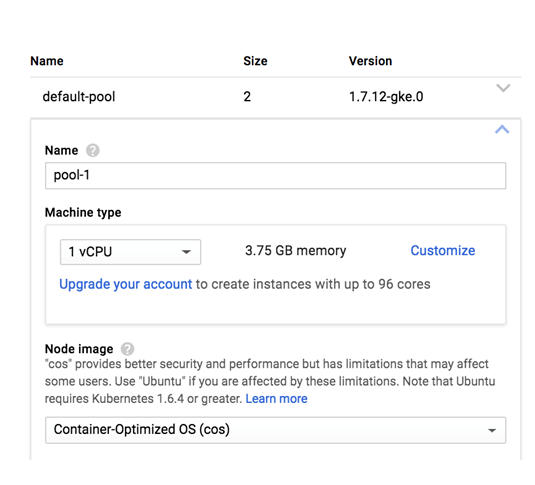Follow the Upgrade your account link
This screenshot has width=535, height=485.
[x=126, y=284]
